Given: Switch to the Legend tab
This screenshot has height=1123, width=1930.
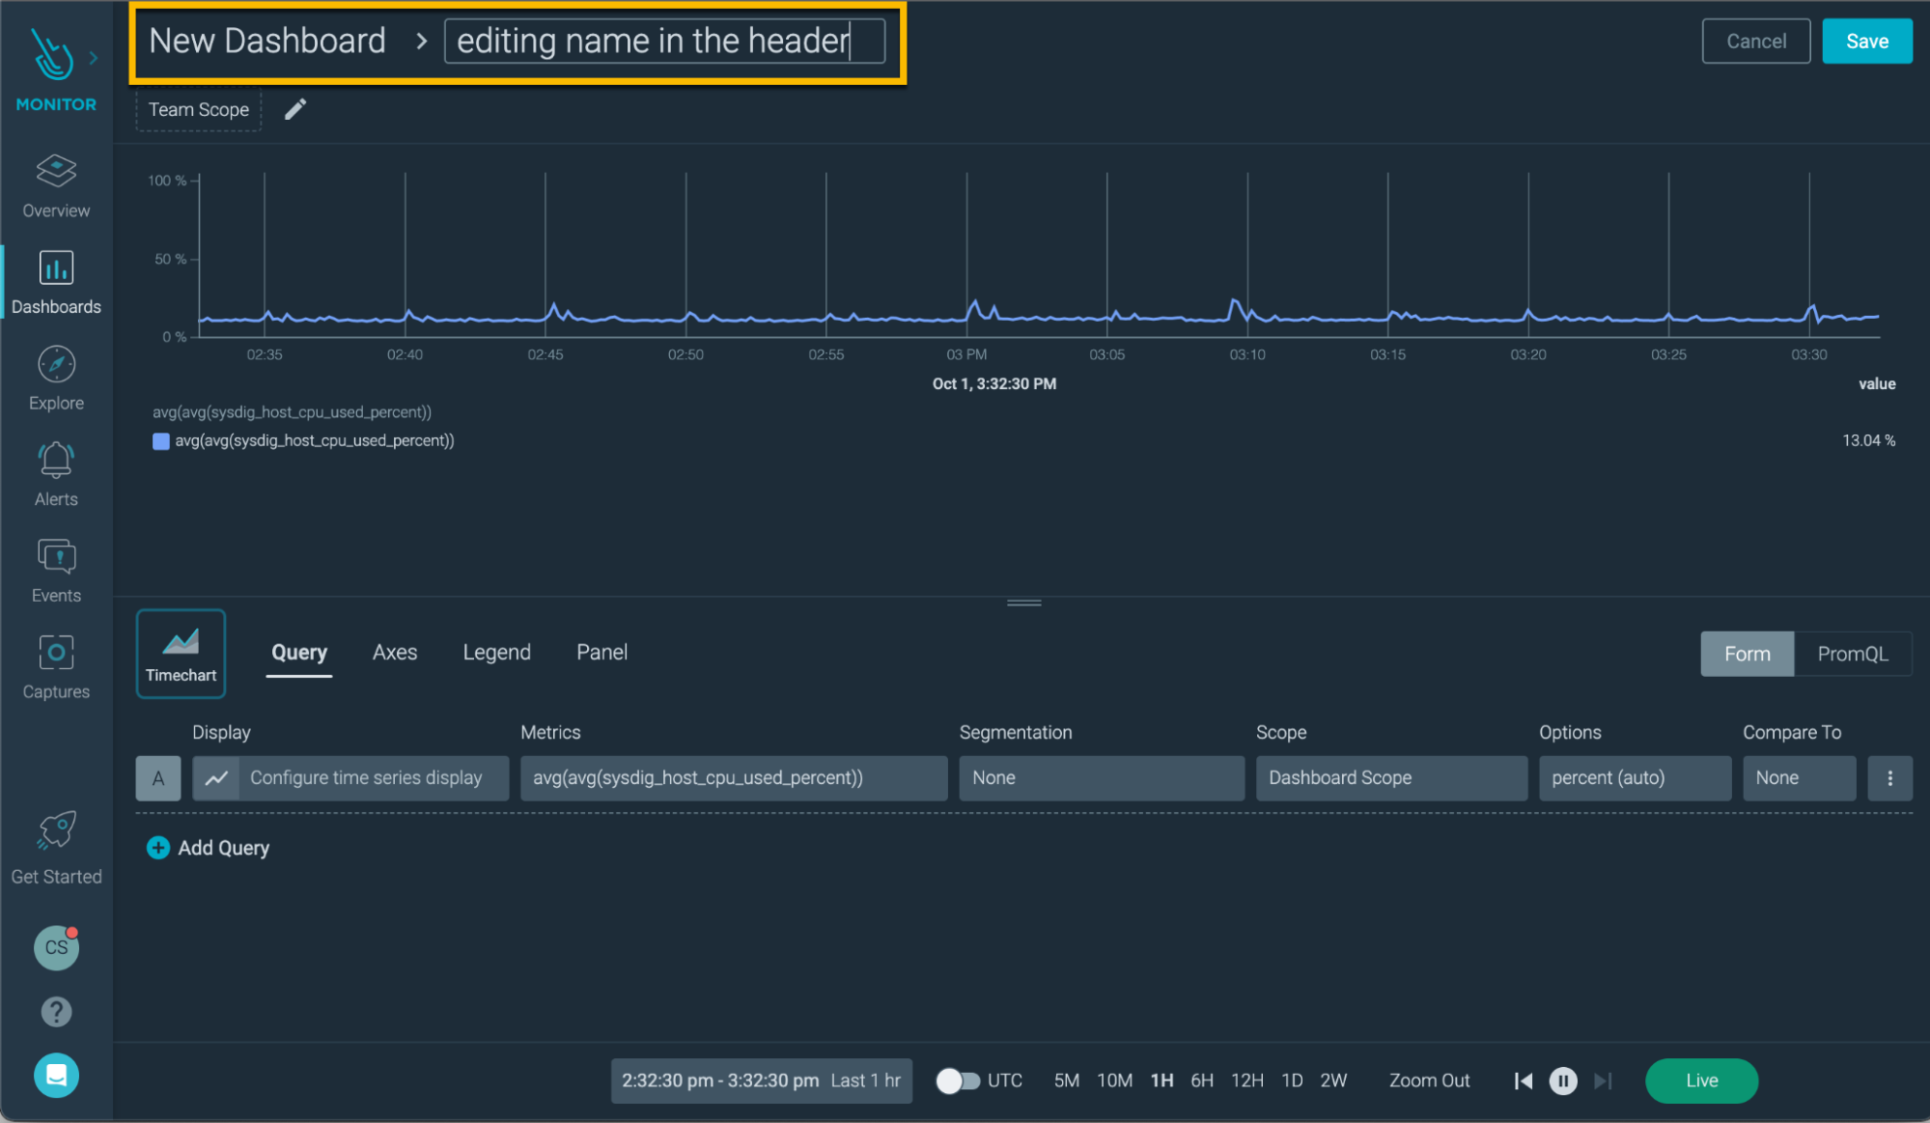Looking at the screenshot, I should 496,653.
